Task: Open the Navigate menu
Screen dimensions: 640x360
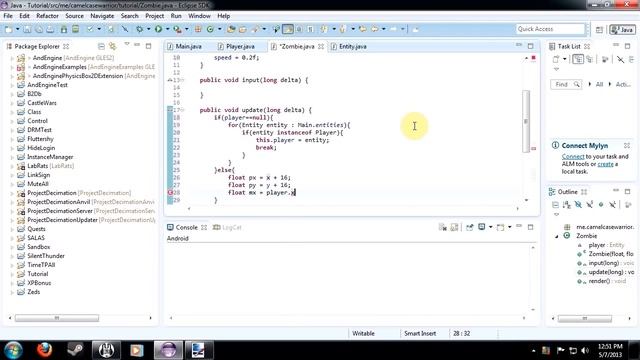Action: point(102,16)
